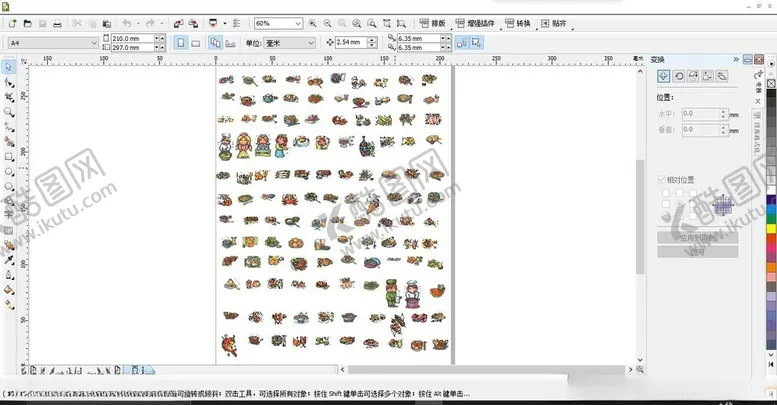Pick the no-fill X swatch
This screenshot has height=405, width=777.
tap(772, 84)
